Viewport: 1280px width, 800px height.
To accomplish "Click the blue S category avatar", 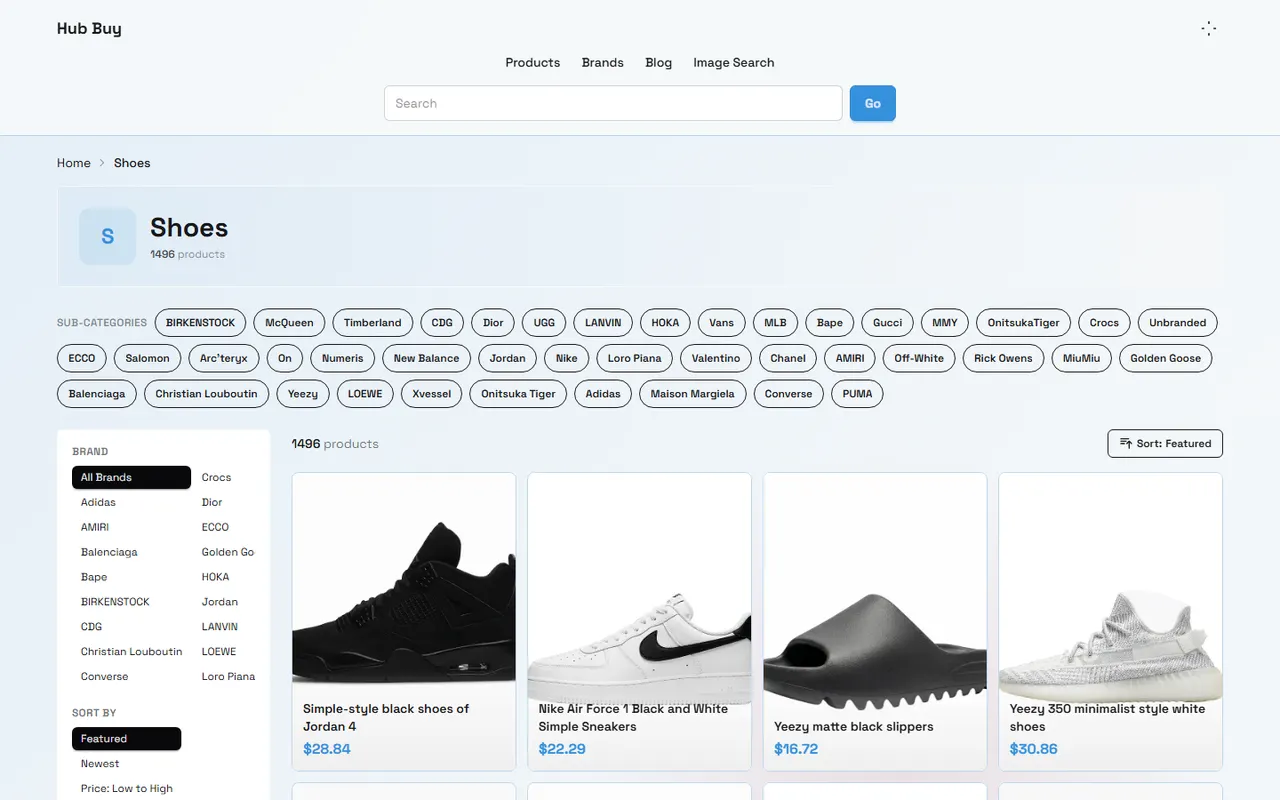I will click(107, 236).
